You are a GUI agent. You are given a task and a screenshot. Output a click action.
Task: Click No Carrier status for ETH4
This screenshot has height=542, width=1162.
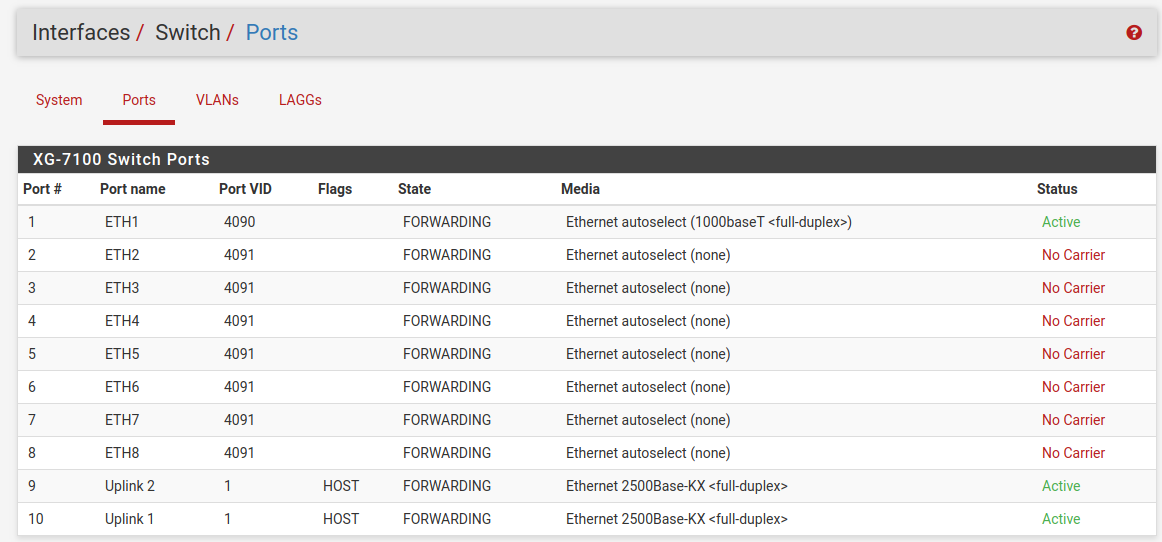click(1073, 321)
